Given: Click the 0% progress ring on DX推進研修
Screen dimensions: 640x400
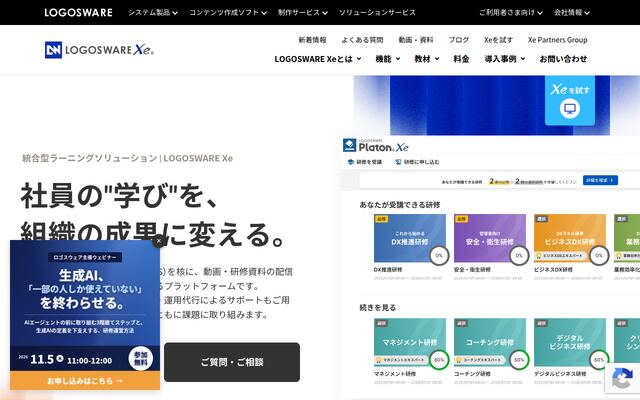Looking at the screenshot, I should click(x=439, y=256).
